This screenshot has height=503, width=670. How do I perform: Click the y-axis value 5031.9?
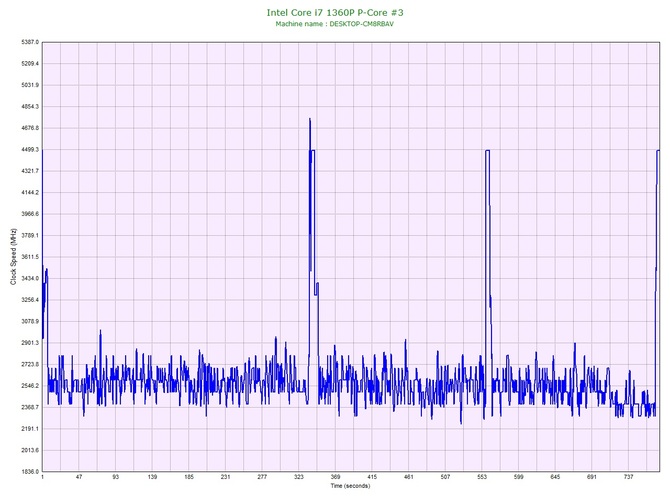tap(30, 85)
